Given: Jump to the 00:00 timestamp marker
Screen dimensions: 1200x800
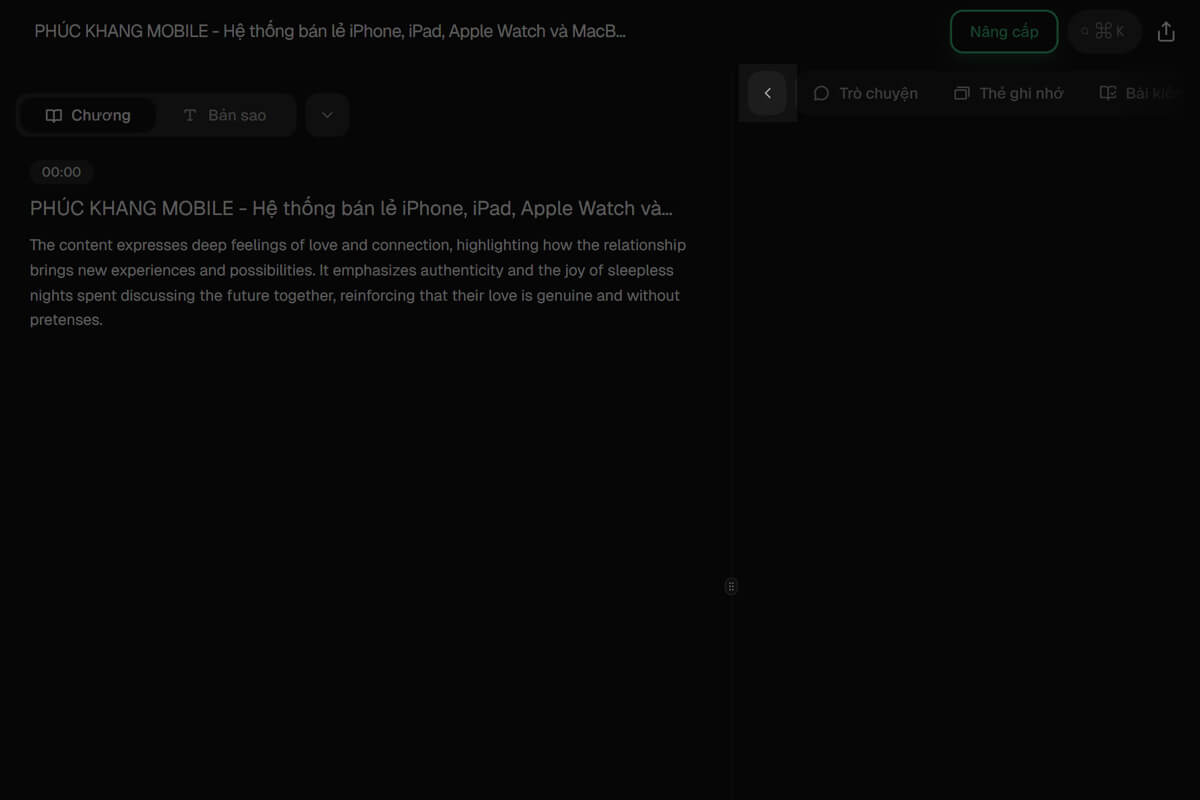Looking at the screenshot, I should point(61,172).
